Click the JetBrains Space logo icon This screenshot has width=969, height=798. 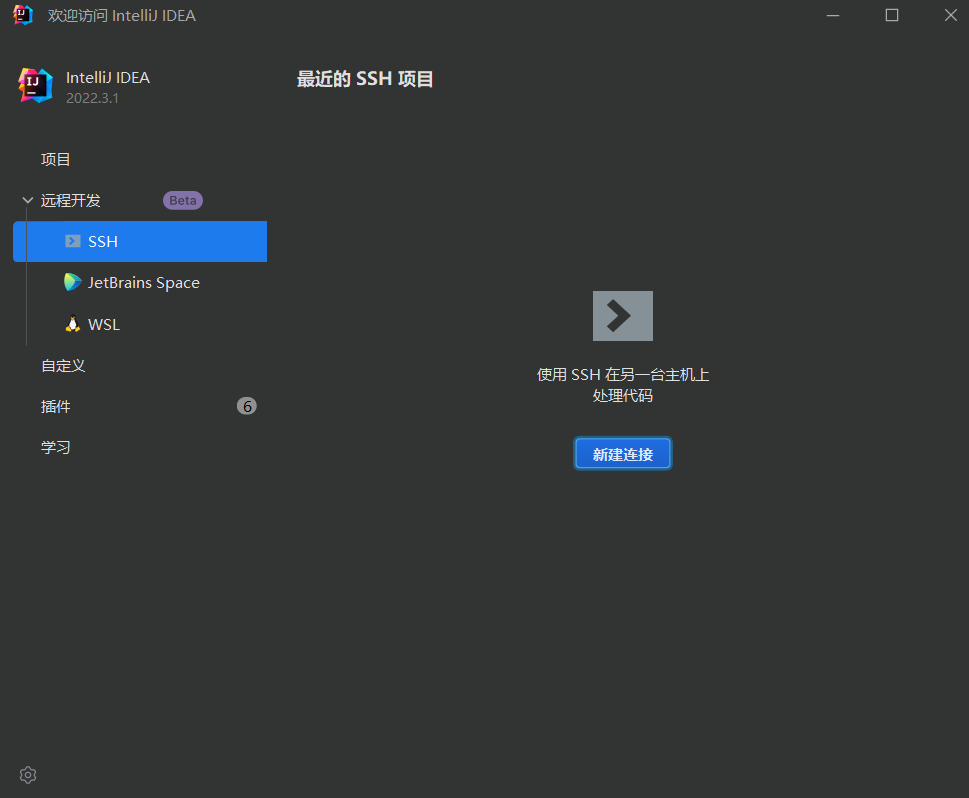point(72,282)
